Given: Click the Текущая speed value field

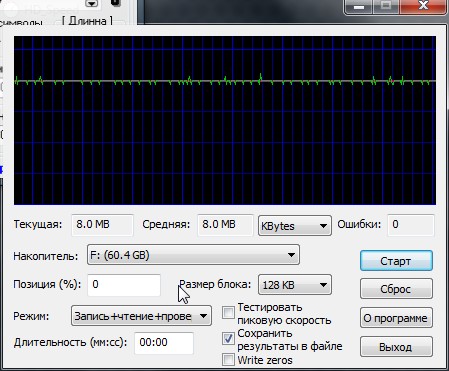Looking at the screenshot, I should point(102,225).
